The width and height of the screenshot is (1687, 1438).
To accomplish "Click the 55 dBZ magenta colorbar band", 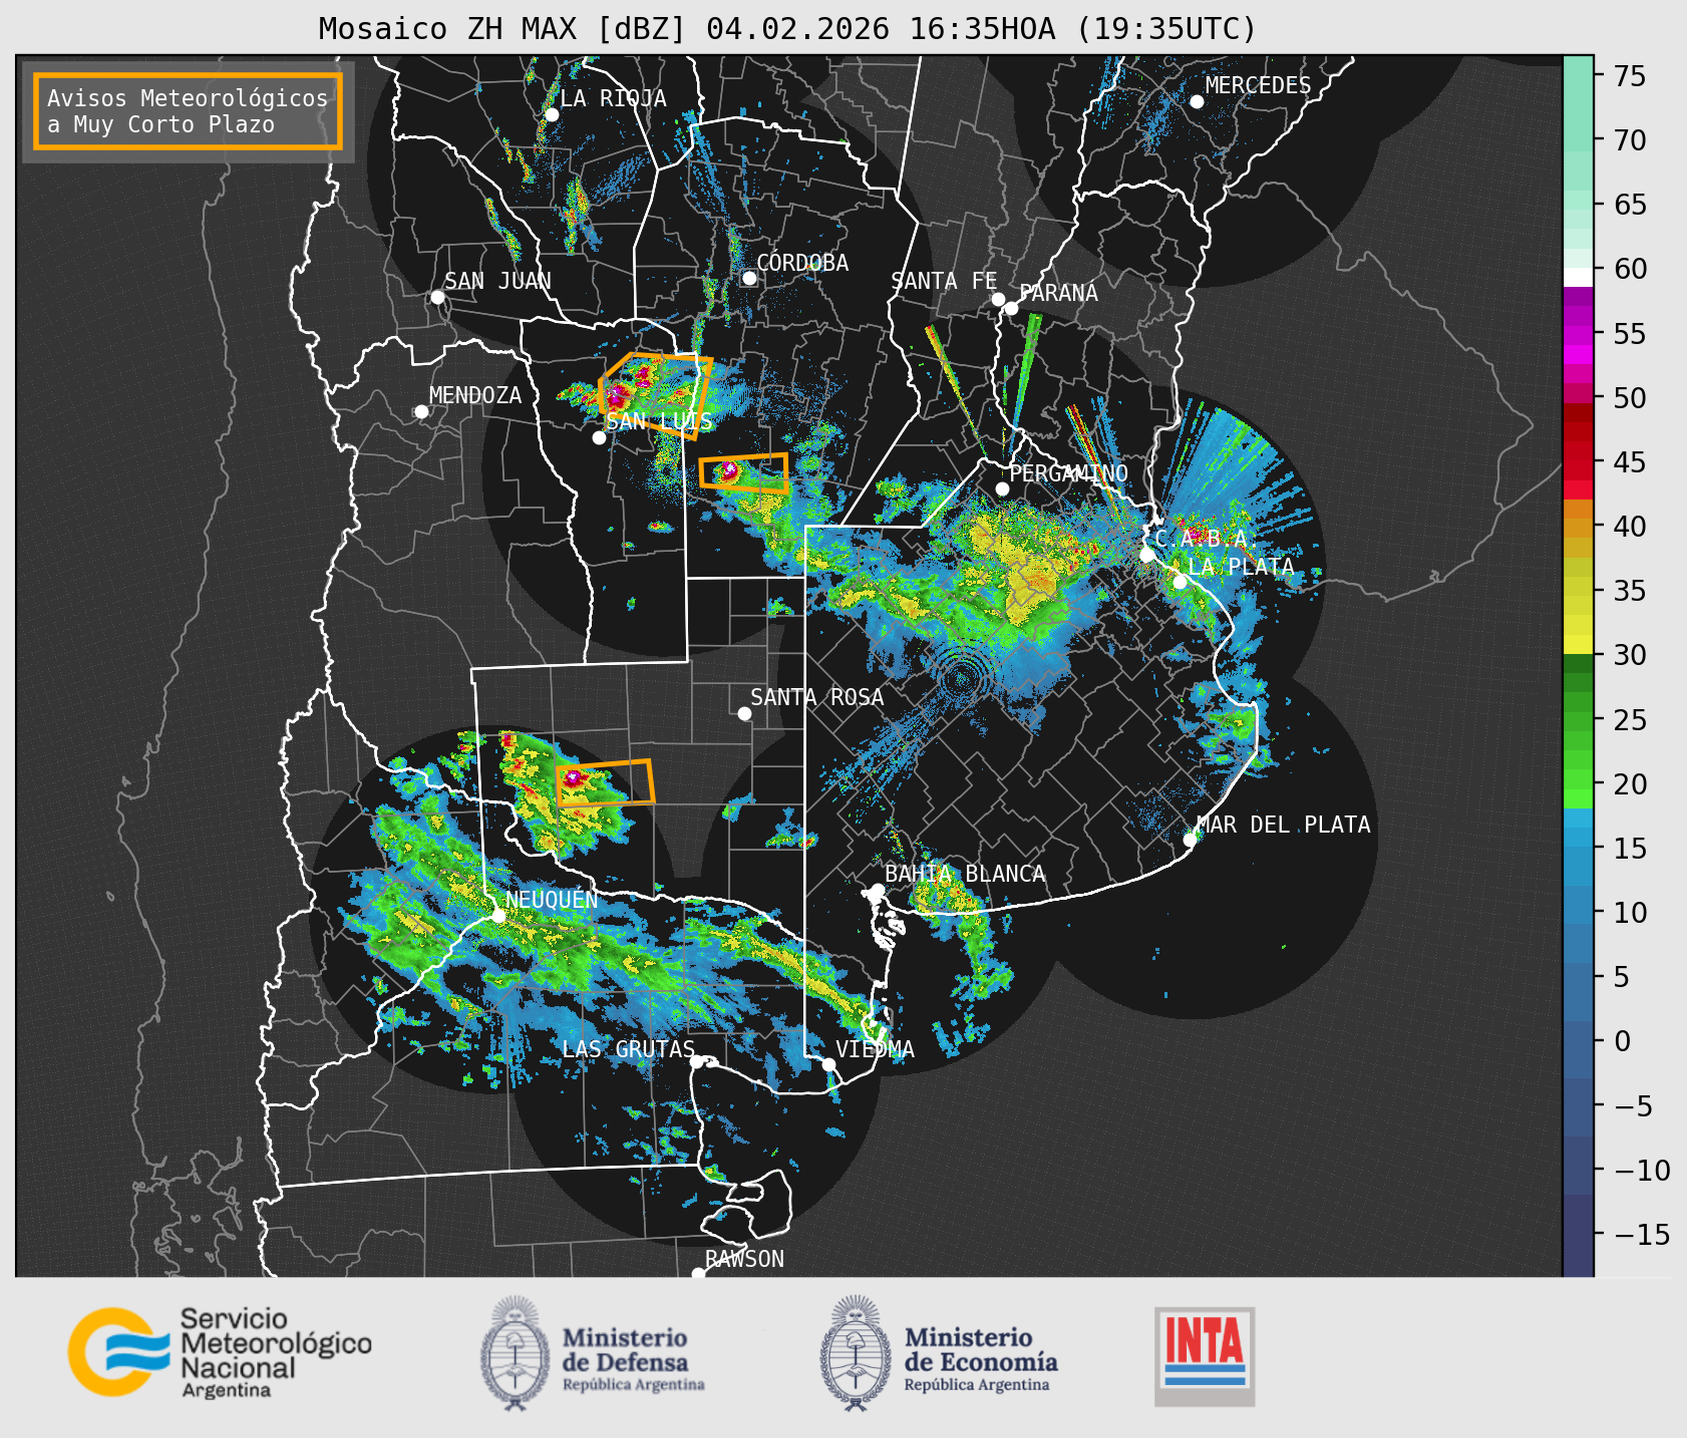I will (x=1578, y=333).
